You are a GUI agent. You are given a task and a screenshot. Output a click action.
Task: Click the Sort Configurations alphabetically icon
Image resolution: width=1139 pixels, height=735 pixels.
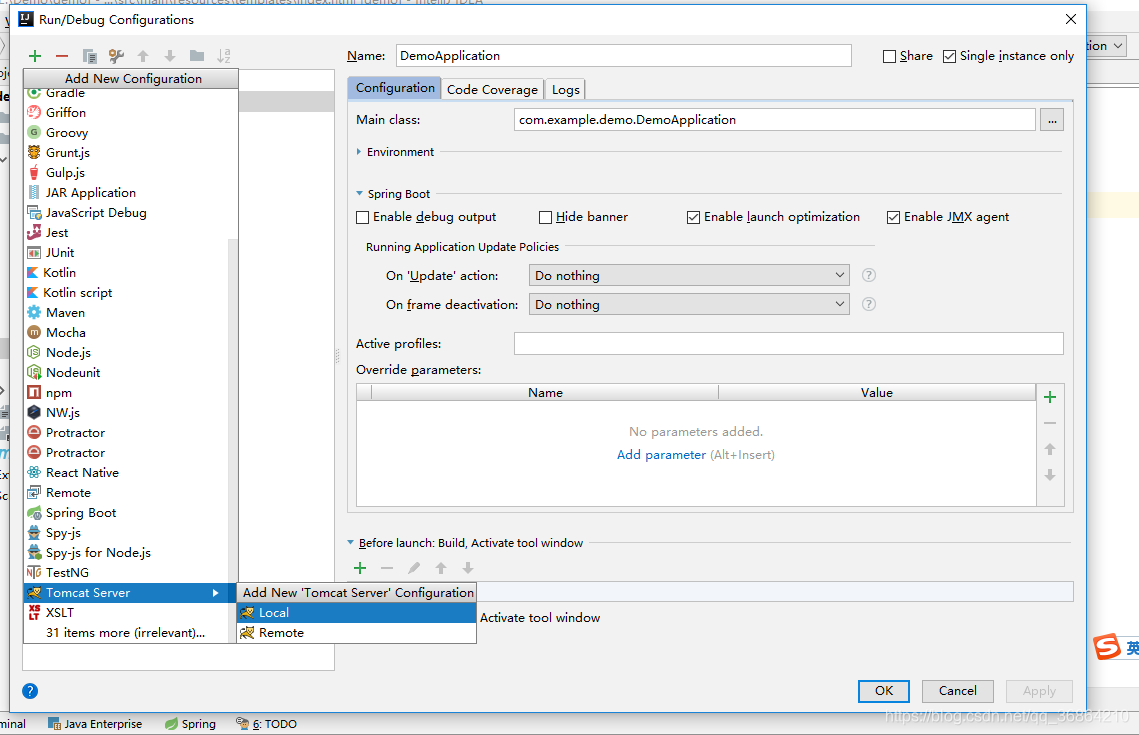tap(224, 56)
